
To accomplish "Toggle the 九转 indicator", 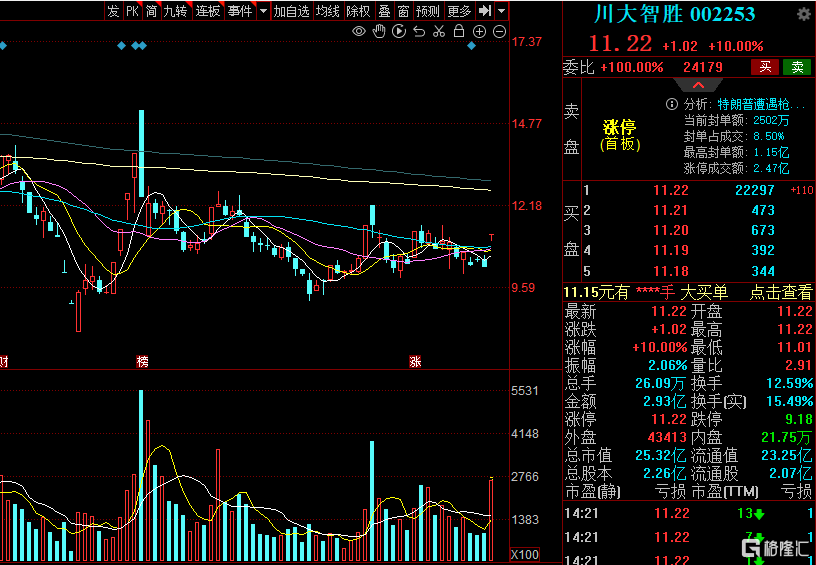I will 175,11.
